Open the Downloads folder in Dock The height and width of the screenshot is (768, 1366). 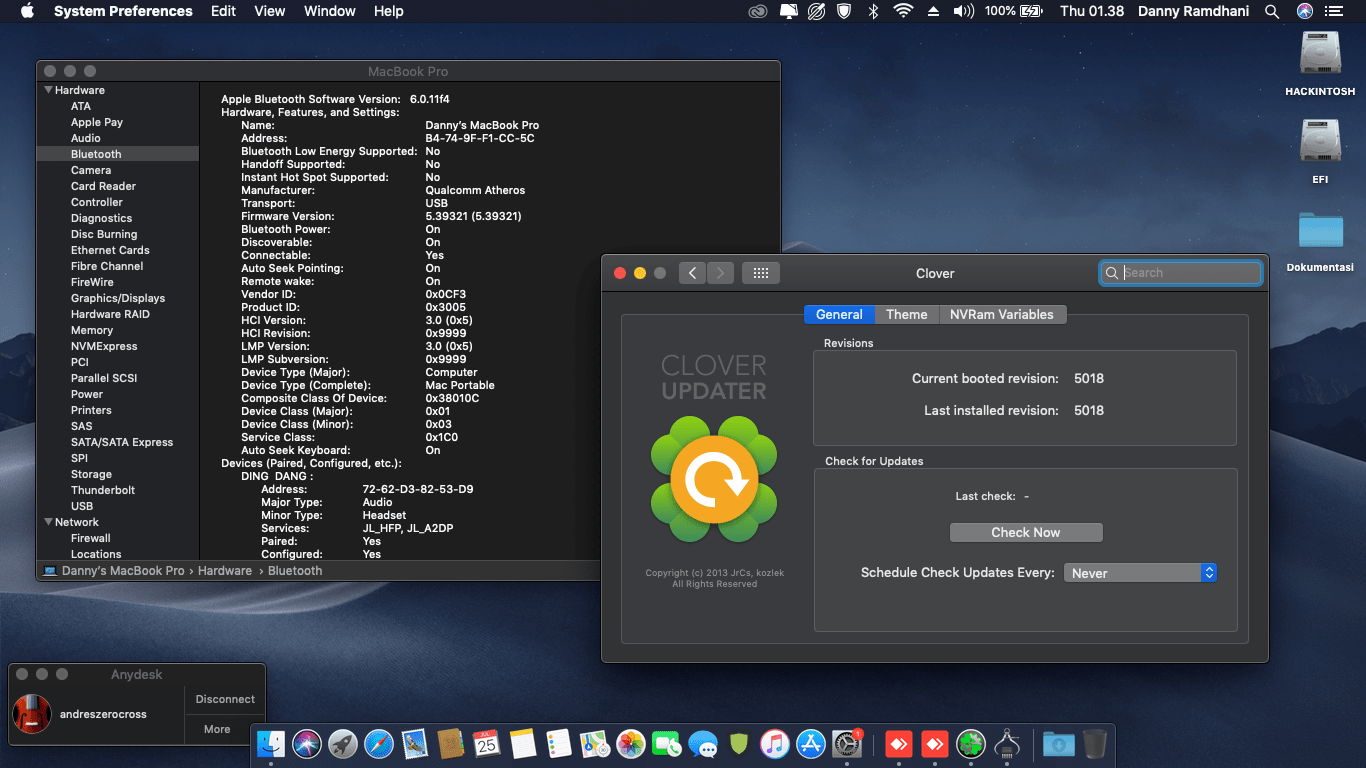tap(1058, 744)
